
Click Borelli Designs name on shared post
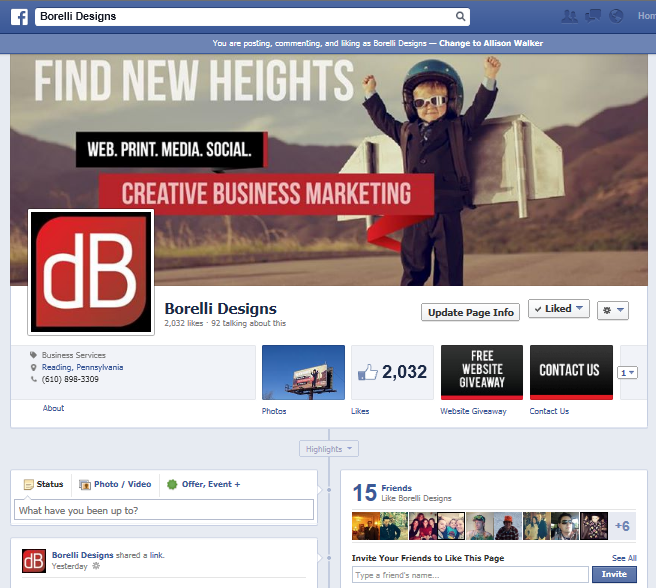tap(82, 555)
